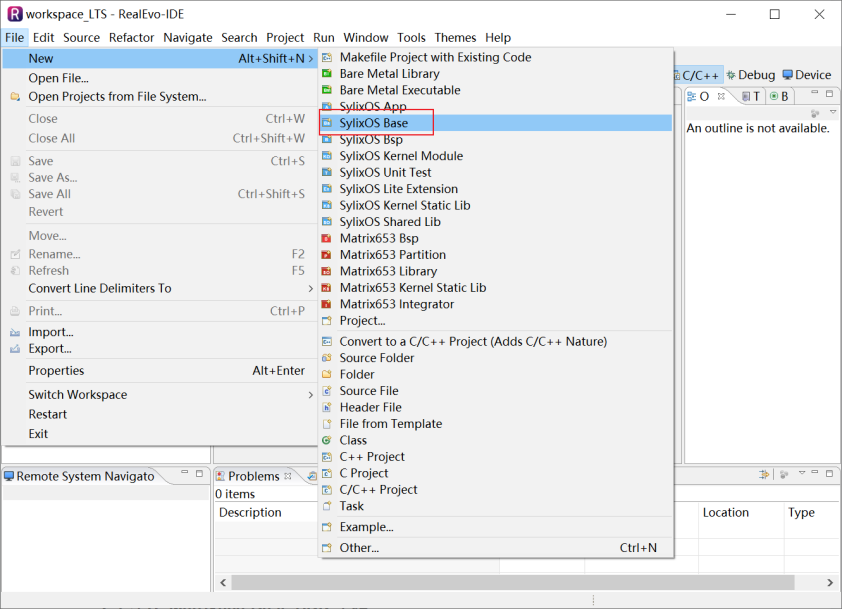Screen dimensions: 842x609
Task: Click the SylixOS Kernel Module icon
Action: click(x=326, y=156)
